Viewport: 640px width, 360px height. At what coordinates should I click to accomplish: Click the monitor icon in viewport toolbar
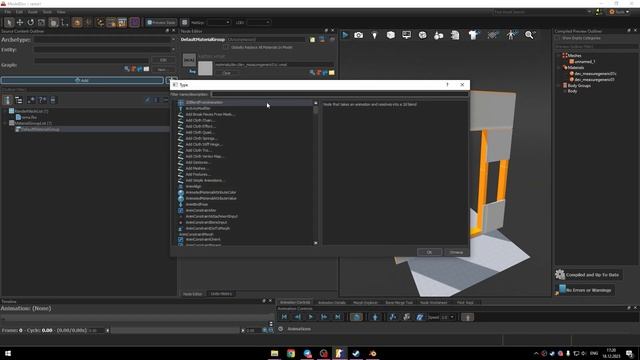(x=407, y=35)
